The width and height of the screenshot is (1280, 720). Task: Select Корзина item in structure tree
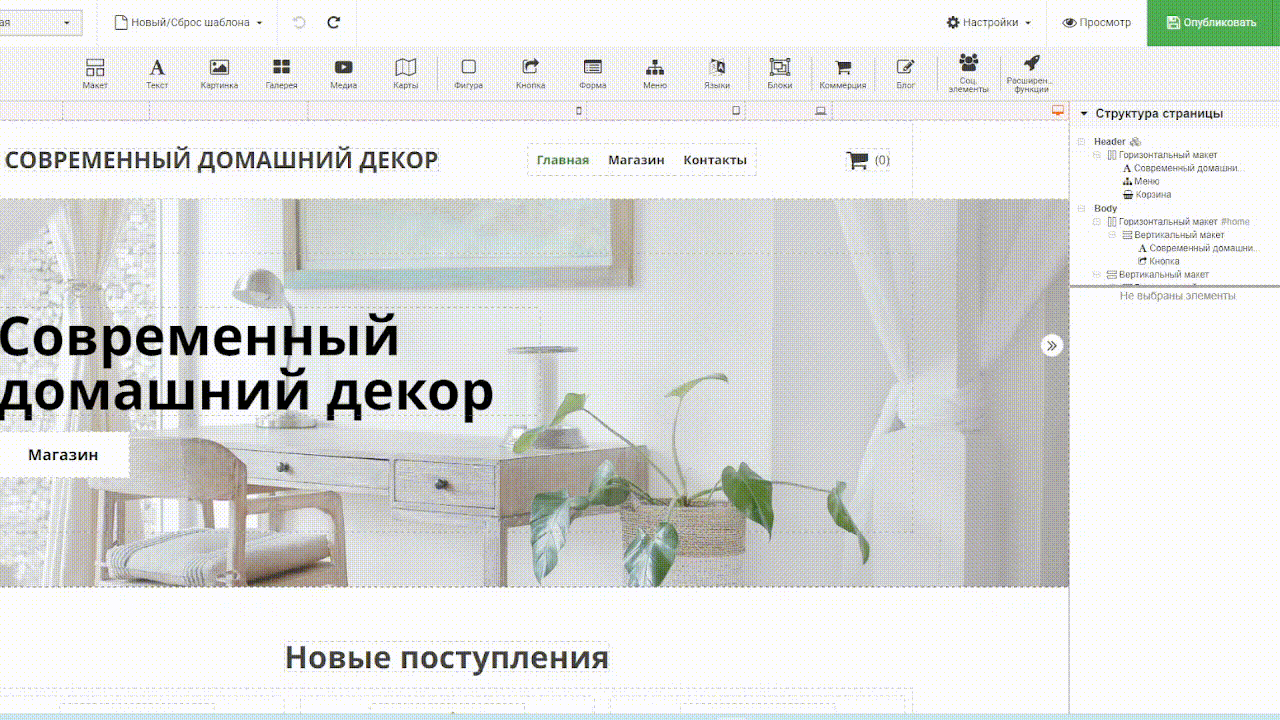click(1152, 195)
